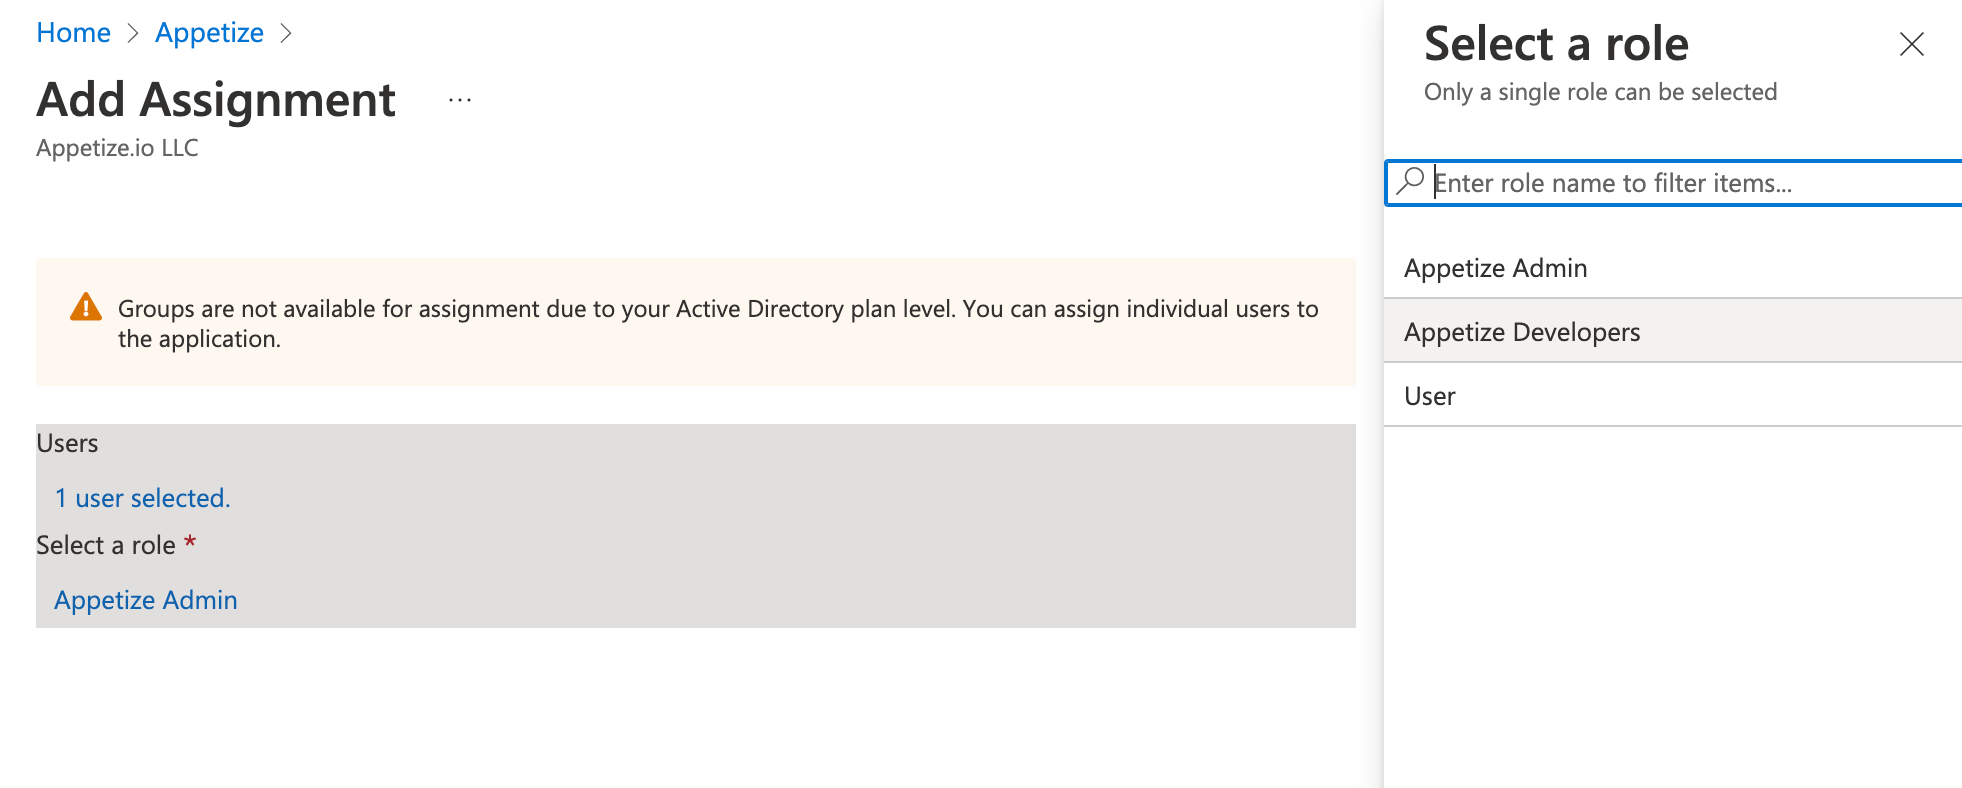Go to the Appetize breadcrumb link
Image resolution: width=1962 pixels, height=788 pixels.
(209, 33)
